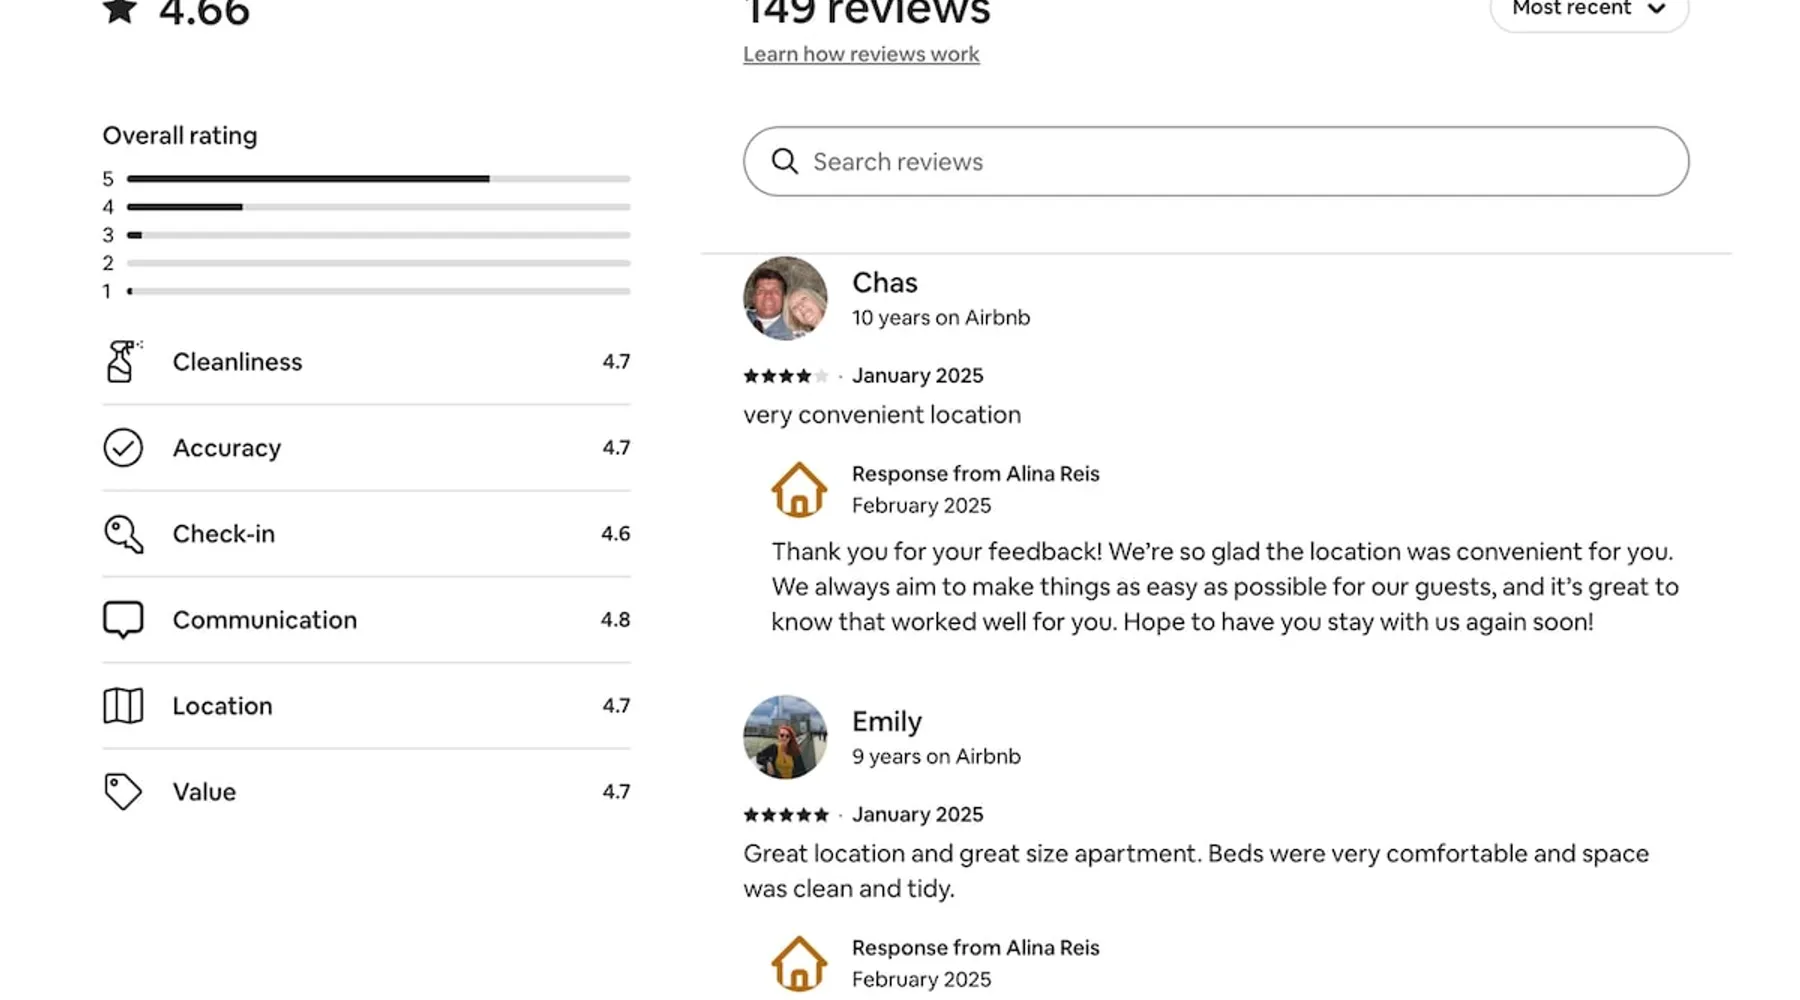Click the house icon beside Chas's host response
This screenshot has width=1800, height=1000.
[799, 489]
